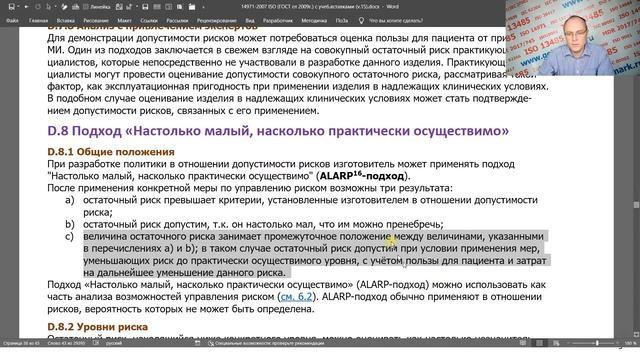640x360 pixels.
Task: Switch to the Методичка ribbon tab
Action: point(314,20)
